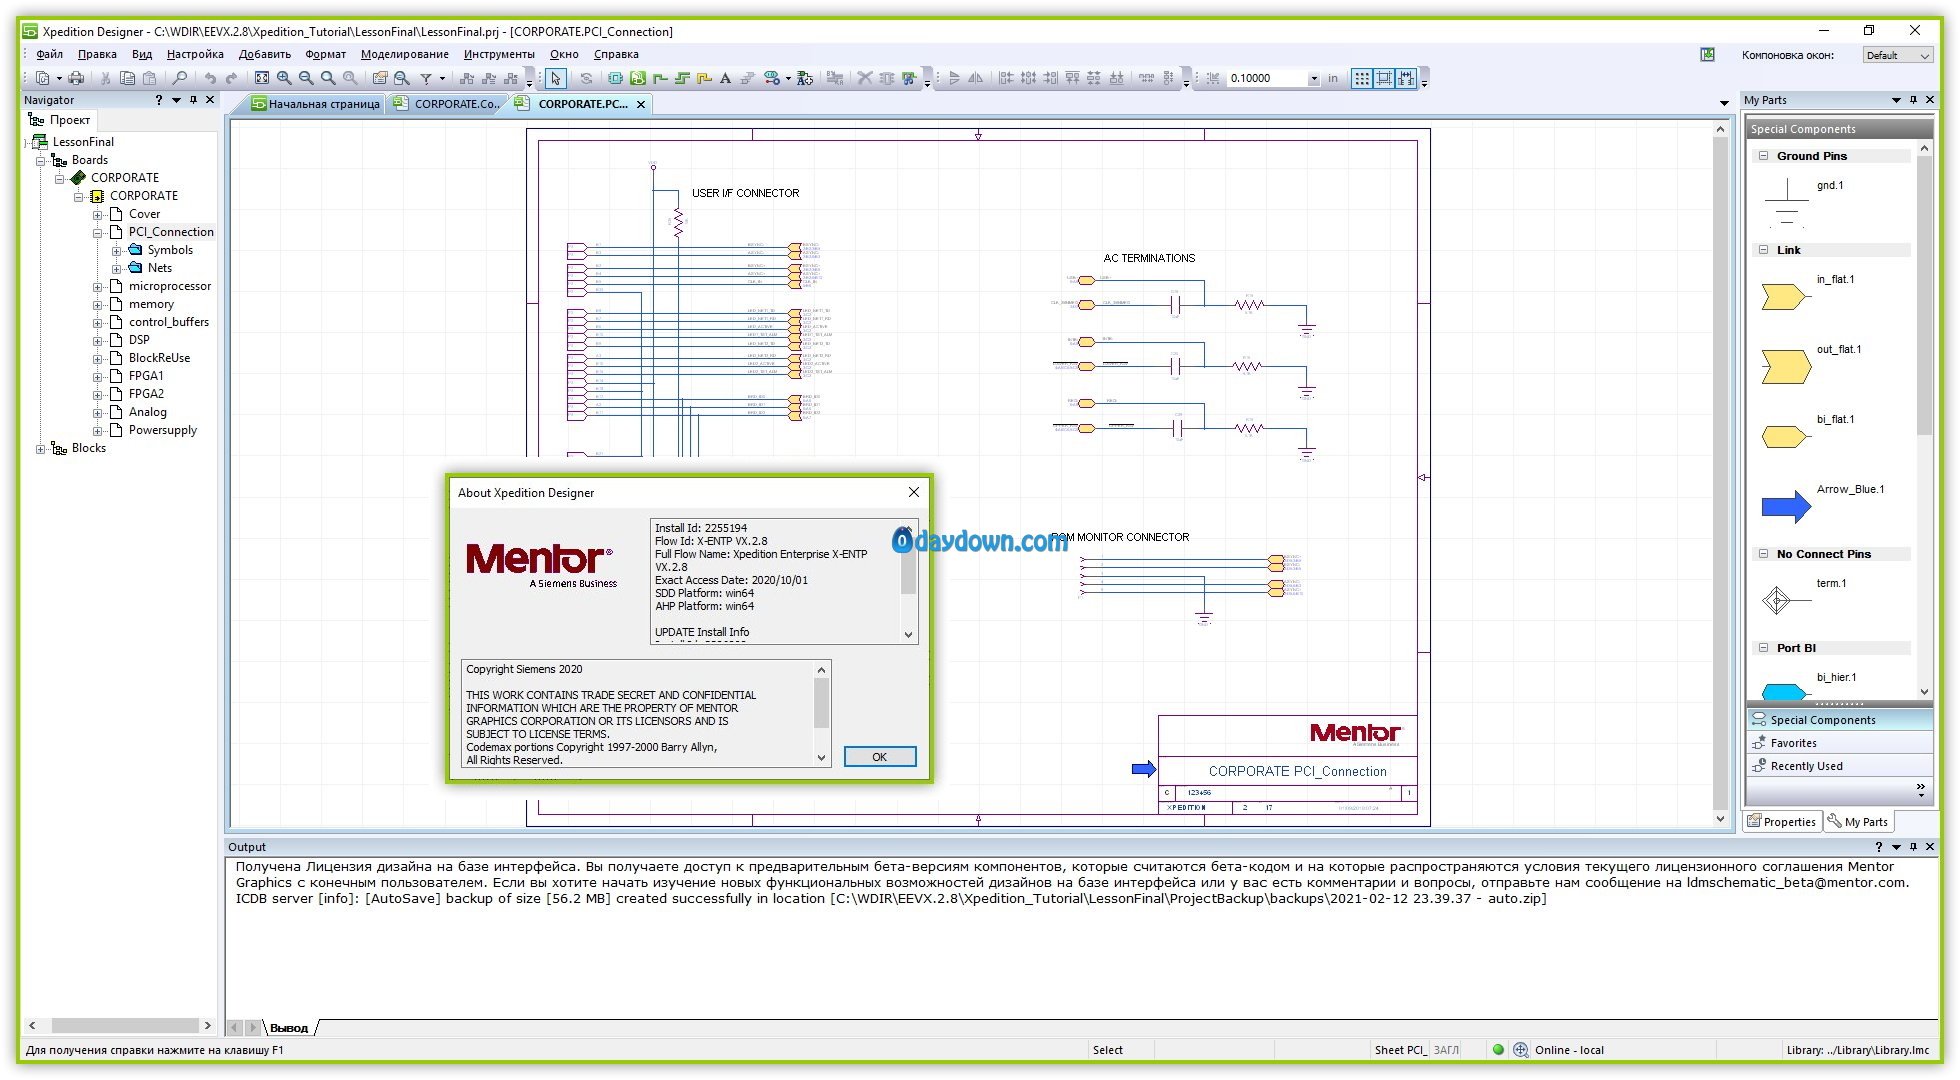Image resolution: width=1960 pixels, height=1080 pixels.
Task: Select the memory sheet in Navigator
Action: pos(151,304)
